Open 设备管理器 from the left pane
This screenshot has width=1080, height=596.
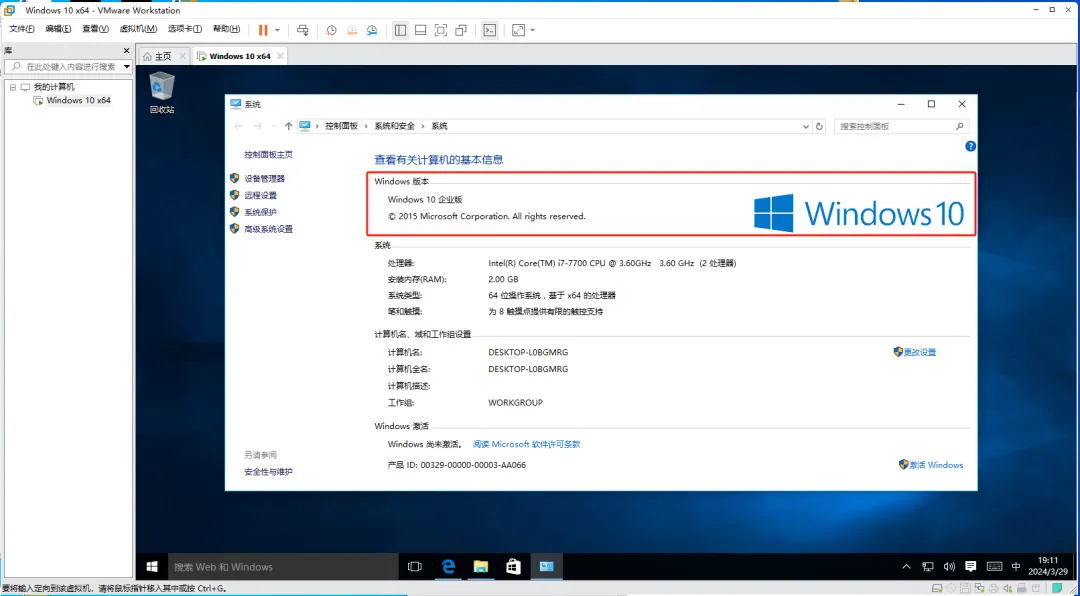pyautogui.click(x=264, y=178)
